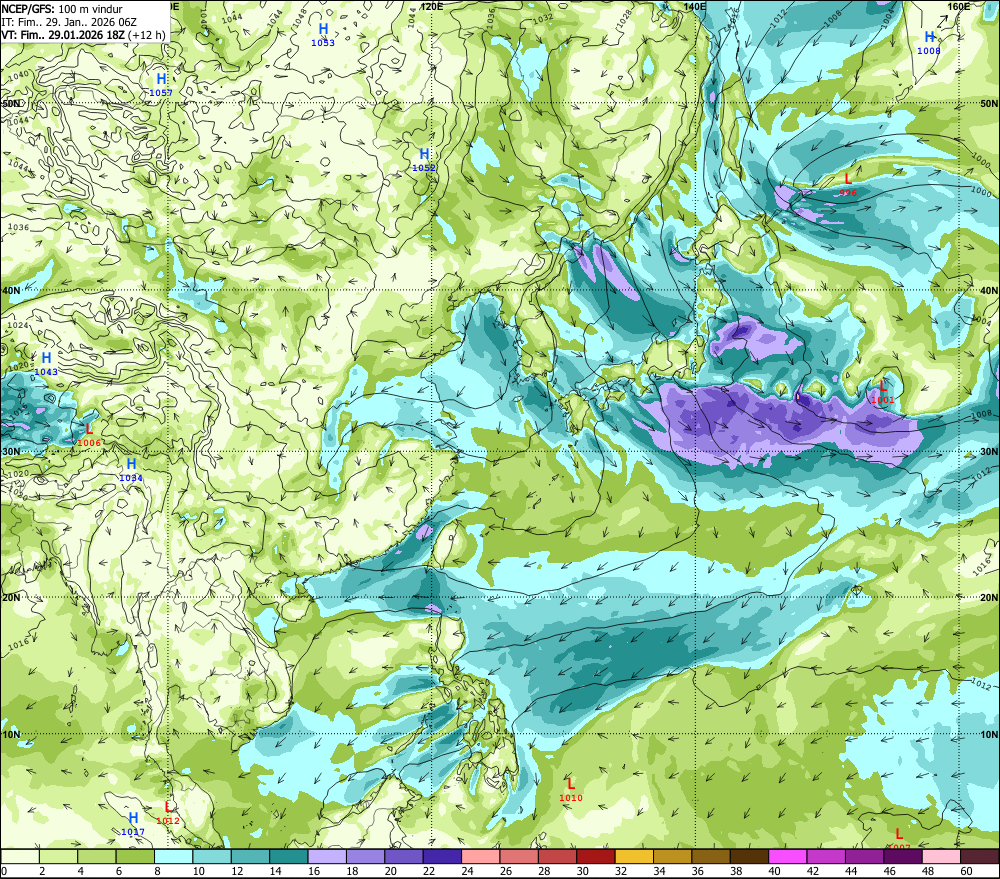
Task: Click the legend value 36
Action: point(698,871)
